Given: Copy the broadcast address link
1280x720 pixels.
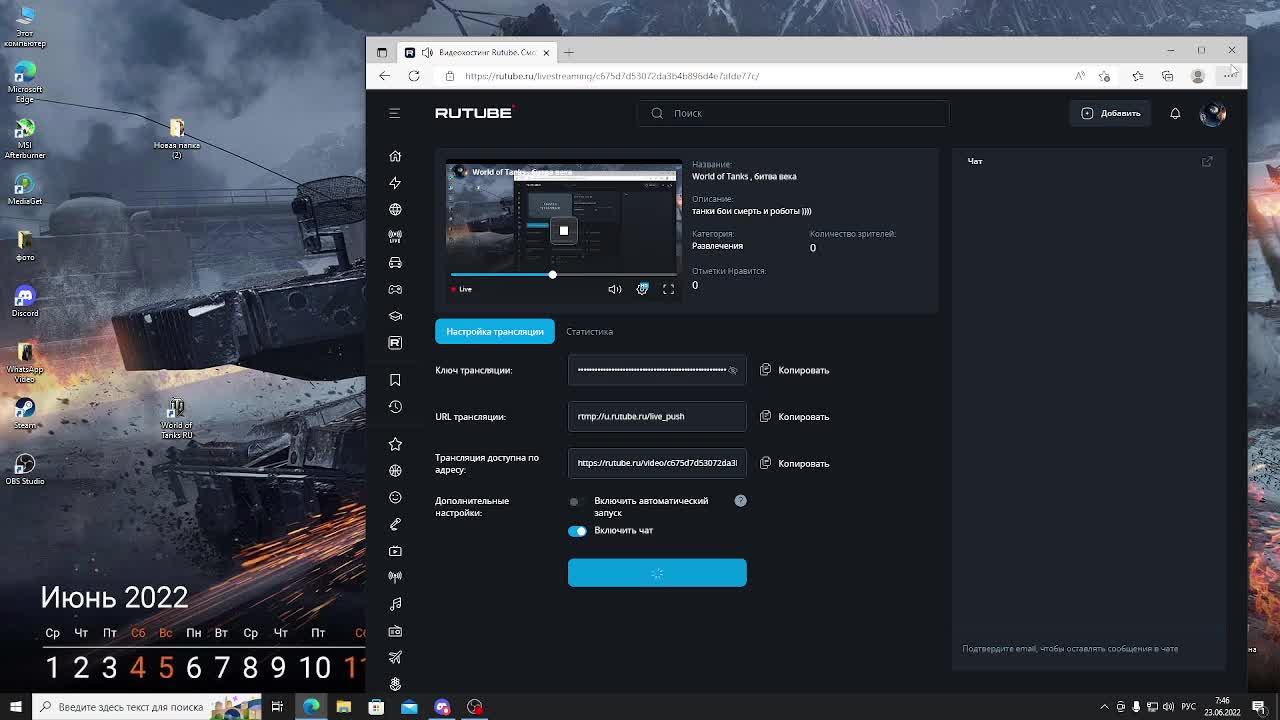Looking at the screenshot, I should [795, 463].
